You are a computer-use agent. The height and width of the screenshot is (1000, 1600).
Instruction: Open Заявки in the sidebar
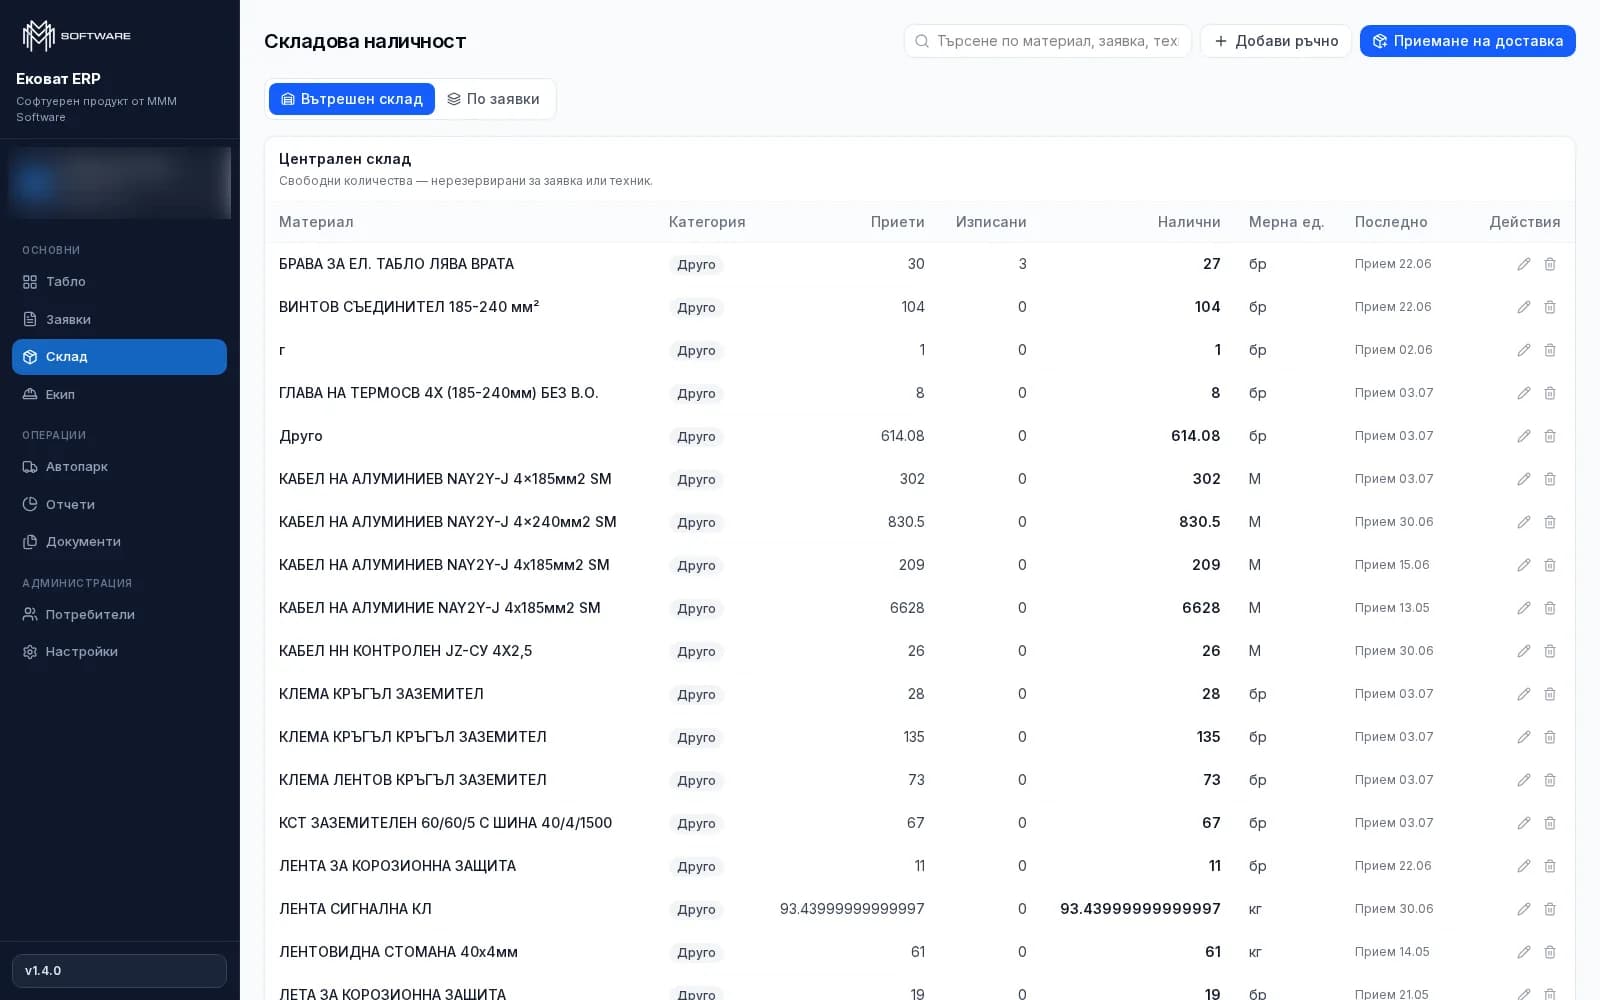[x=119, y=320]
